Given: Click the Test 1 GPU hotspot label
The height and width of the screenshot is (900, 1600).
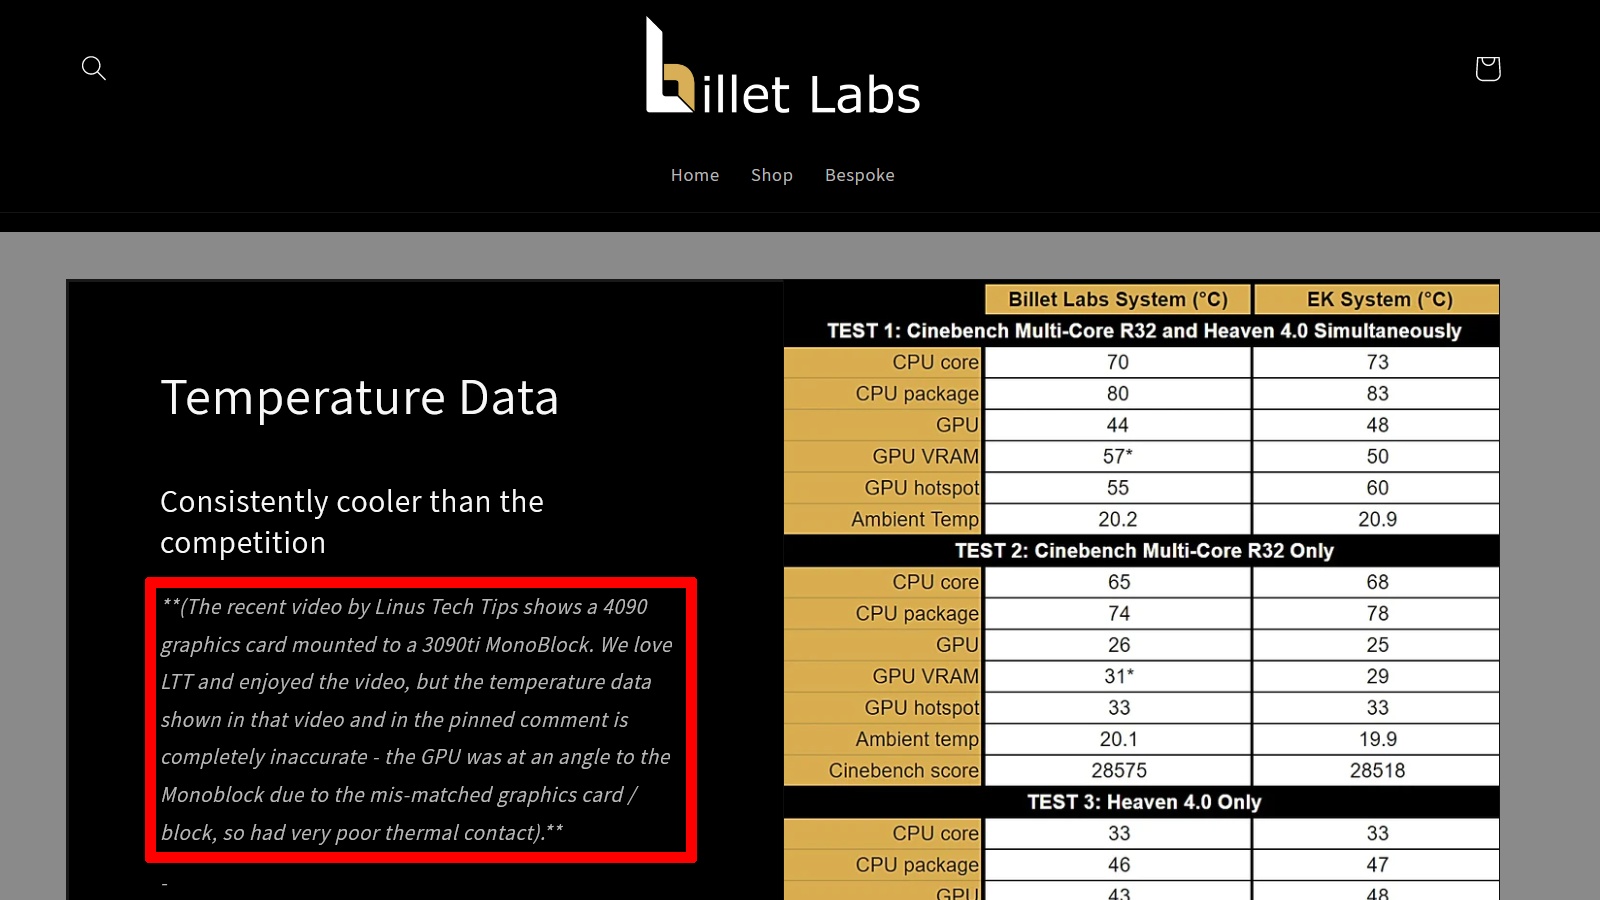Looking at the screenshot, I should tap(922, 488).
